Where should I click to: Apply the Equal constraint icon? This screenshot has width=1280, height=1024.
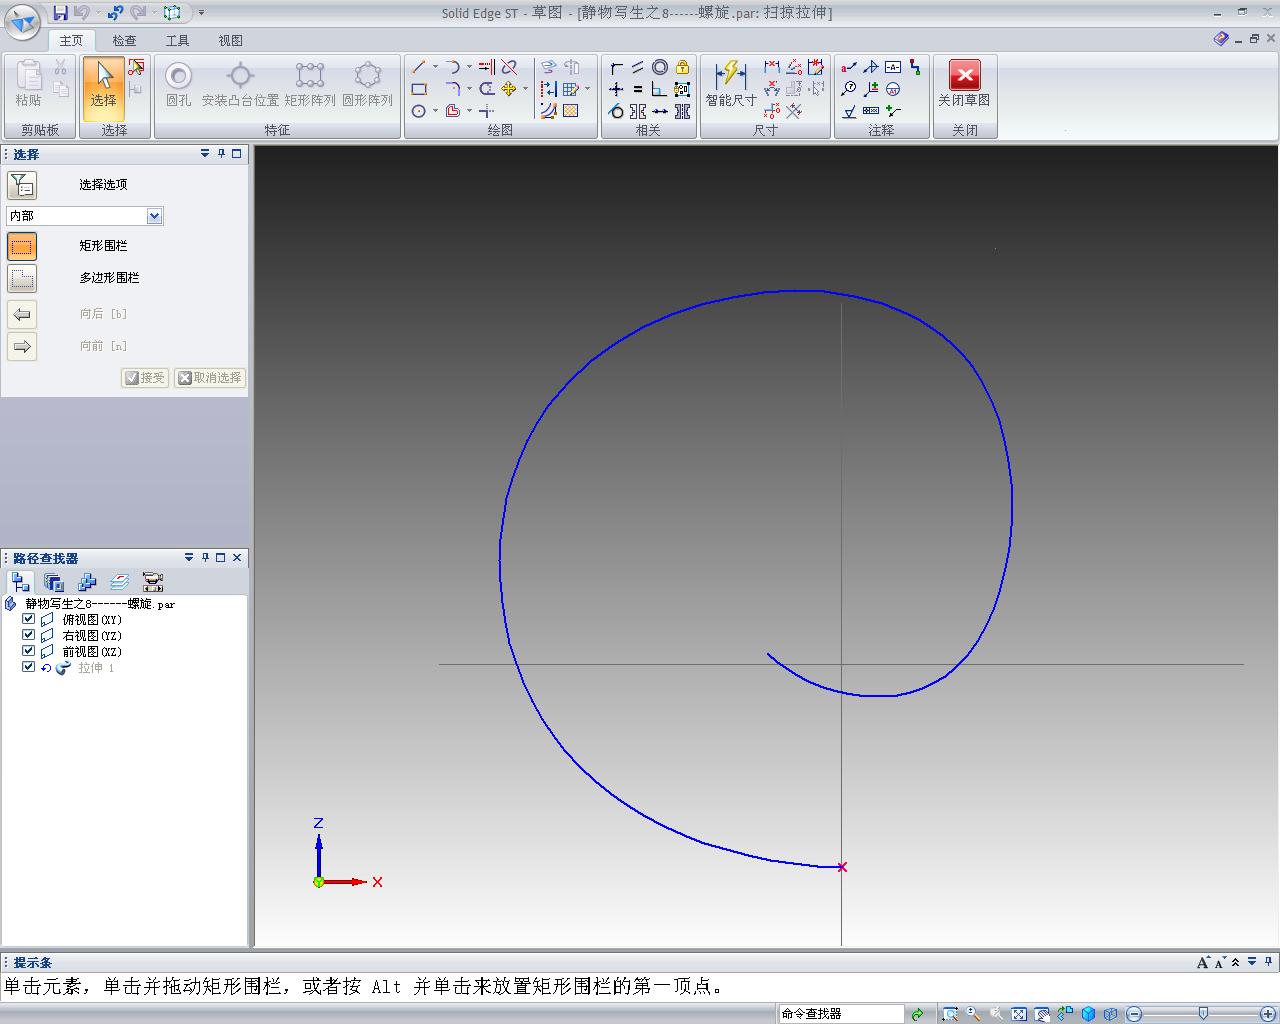(638, 89)
